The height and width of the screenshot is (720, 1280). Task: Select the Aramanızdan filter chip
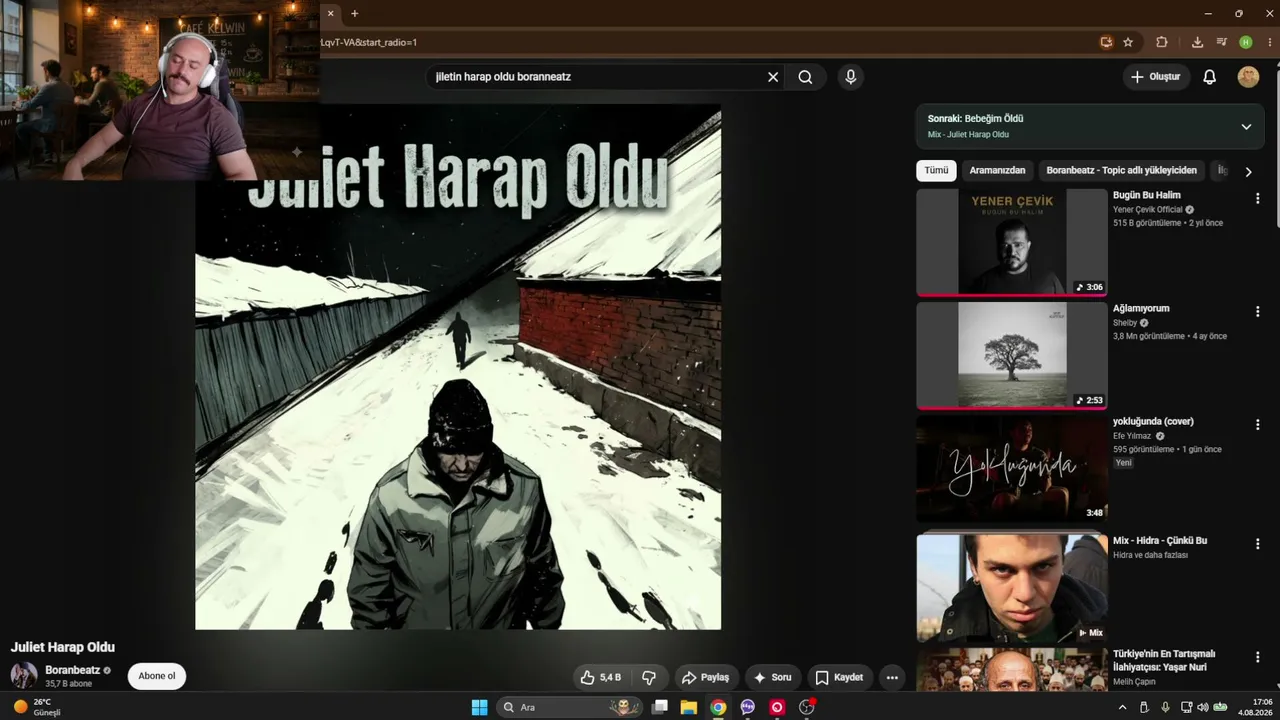click(x=997, y=171)
